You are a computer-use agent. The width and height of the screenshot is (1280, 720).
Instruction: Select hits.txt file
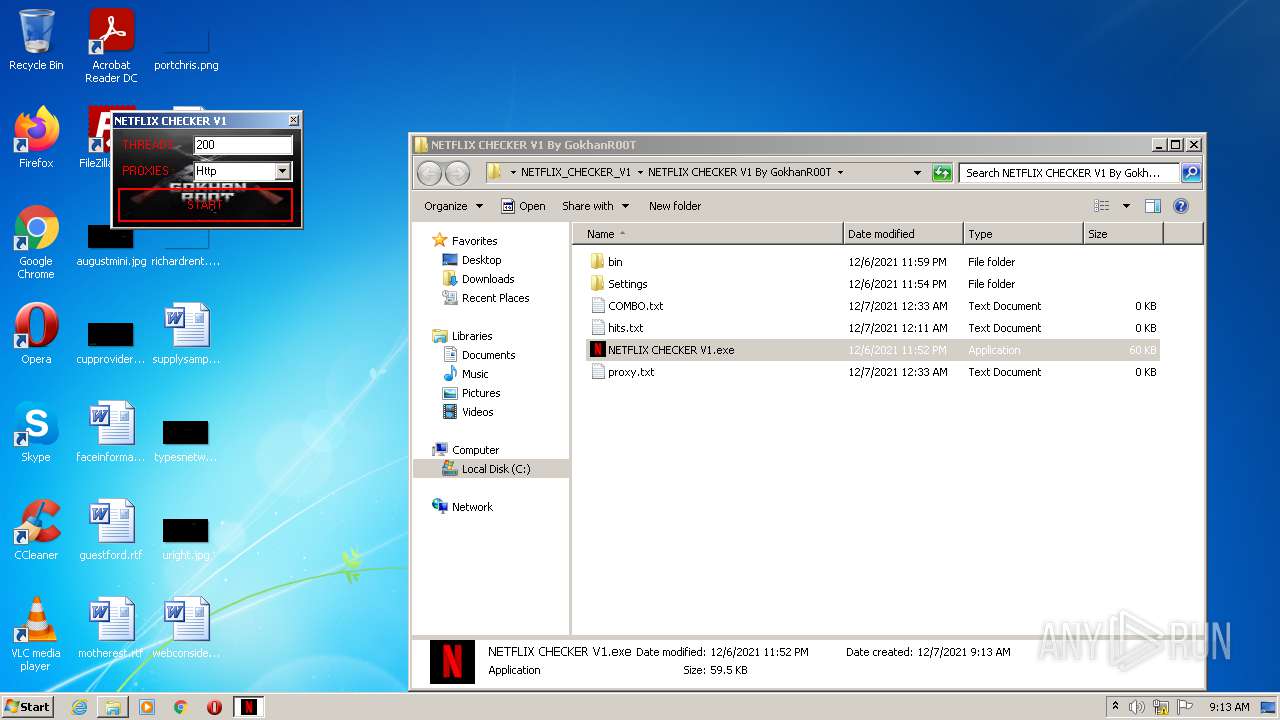pos(875,328)
